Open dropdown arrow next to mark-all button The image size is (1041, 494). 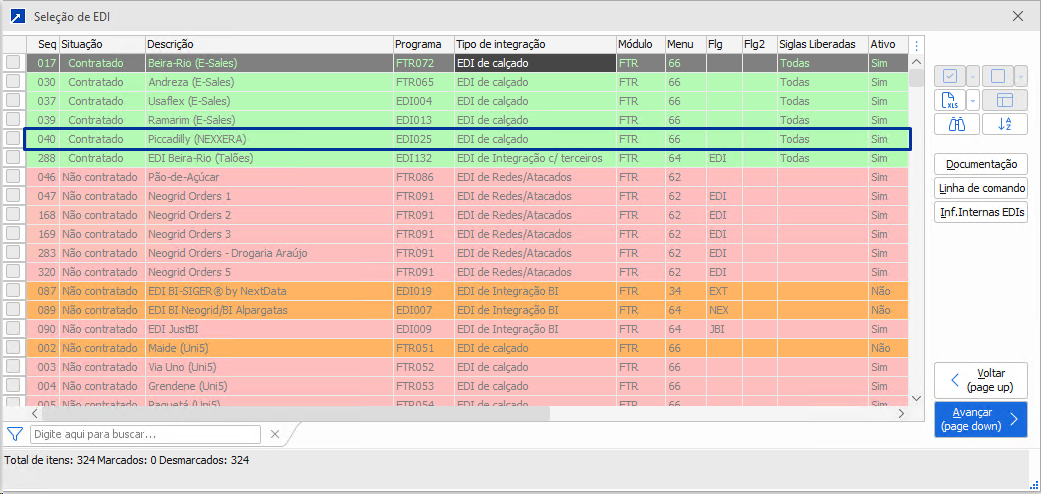(x=973, y=76)
